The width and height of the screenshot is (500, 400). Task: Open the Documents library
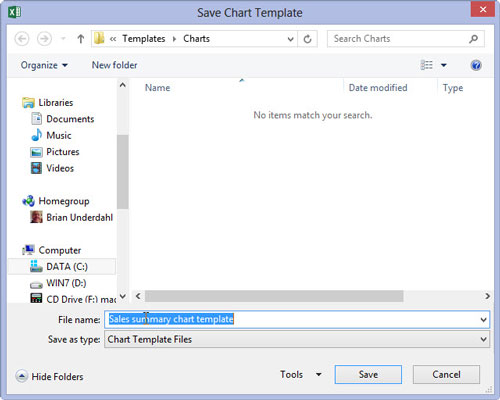coord(70,119)
